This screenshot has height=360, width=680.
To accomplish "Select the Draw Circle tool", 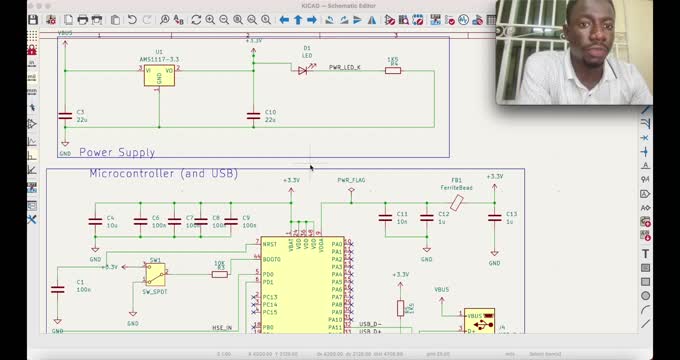I will (x=645, y=296).
